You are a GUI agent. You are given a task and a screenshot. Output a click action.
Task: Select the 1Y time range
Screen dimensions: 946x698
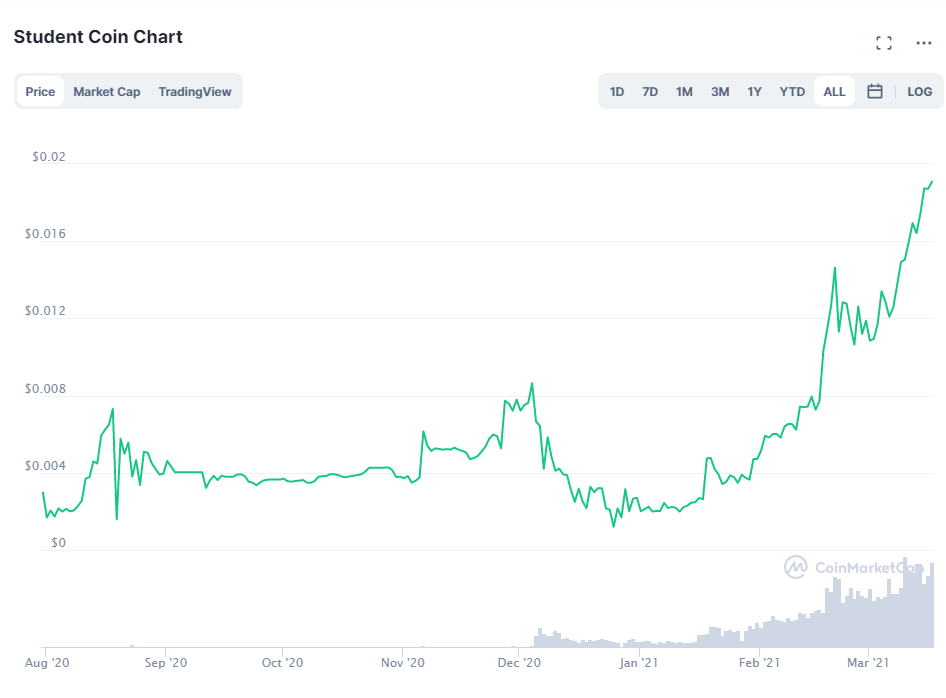tap(755, 92)
